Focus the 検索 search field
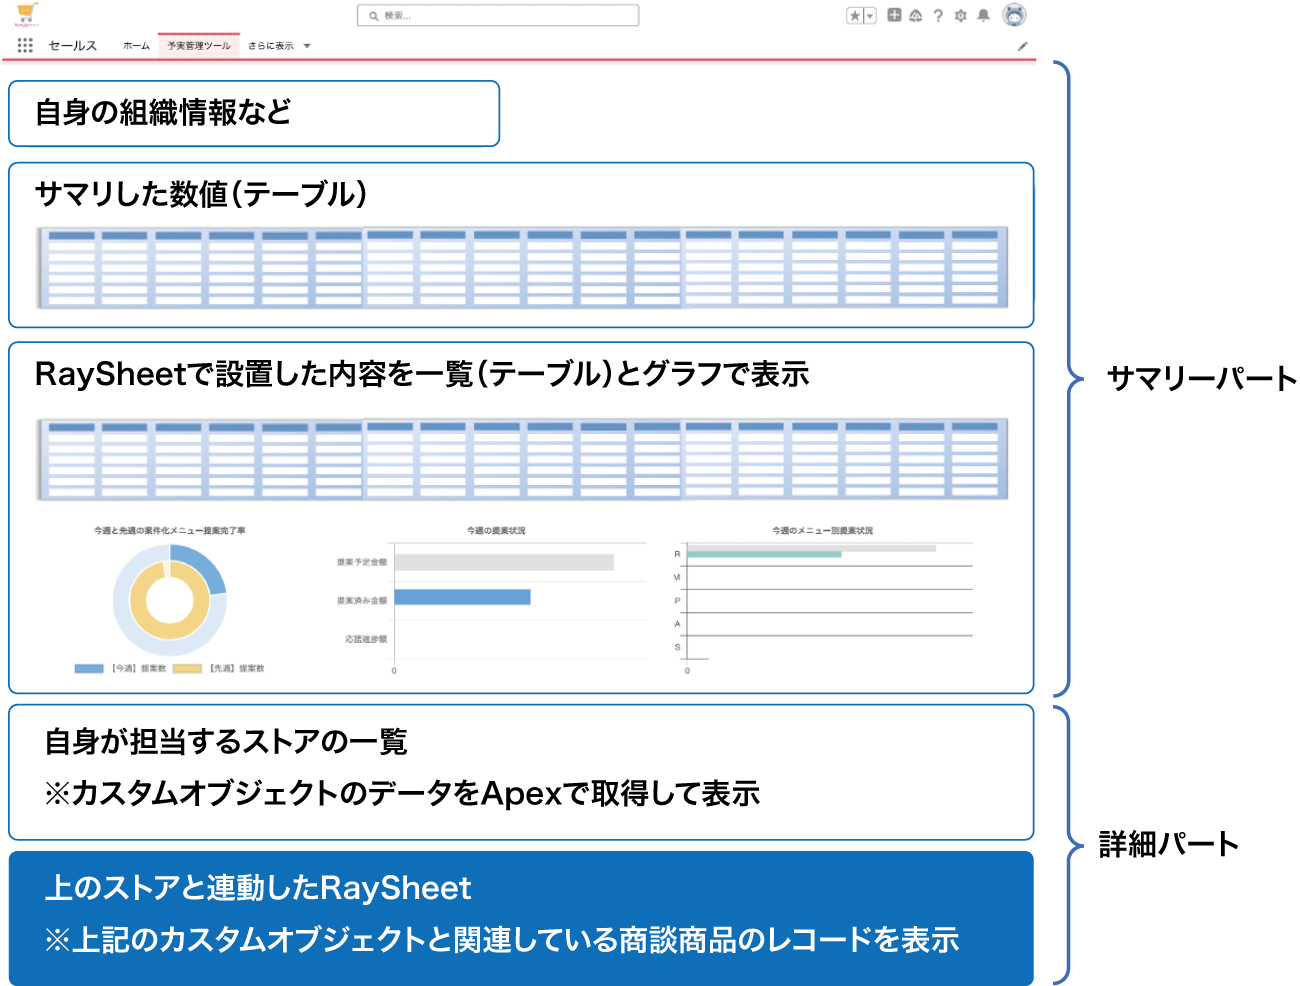The width and height of the screenshot is (1300, 986). [498, 15]
